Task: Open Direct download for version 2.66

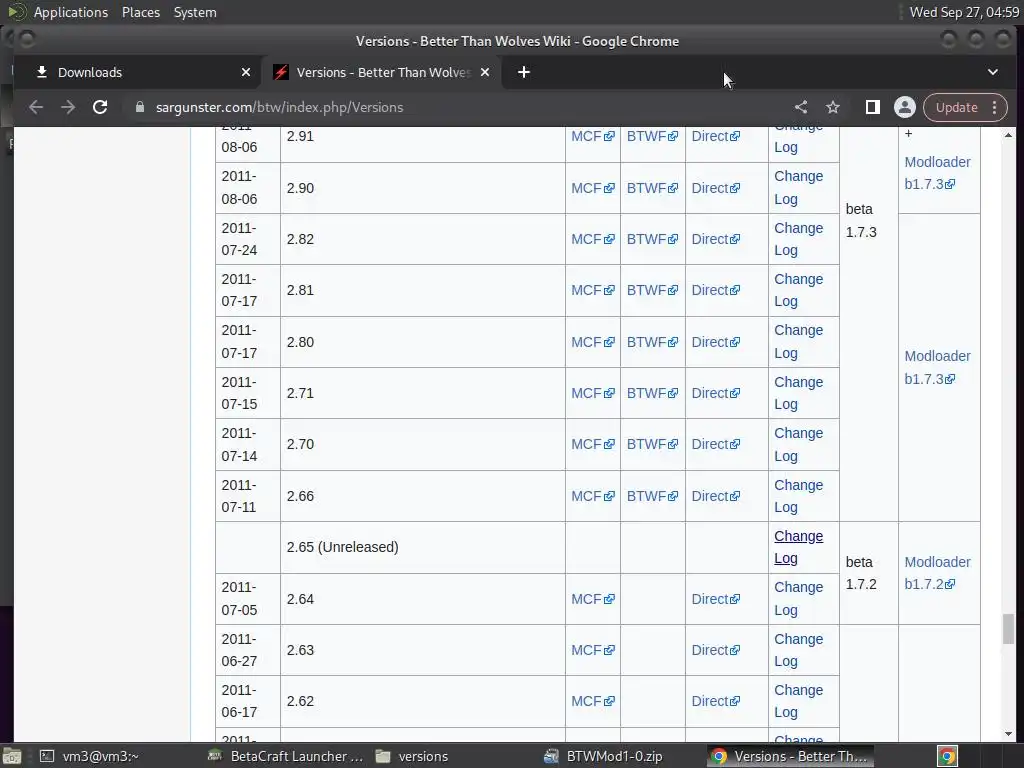Action: coord(715,496)
